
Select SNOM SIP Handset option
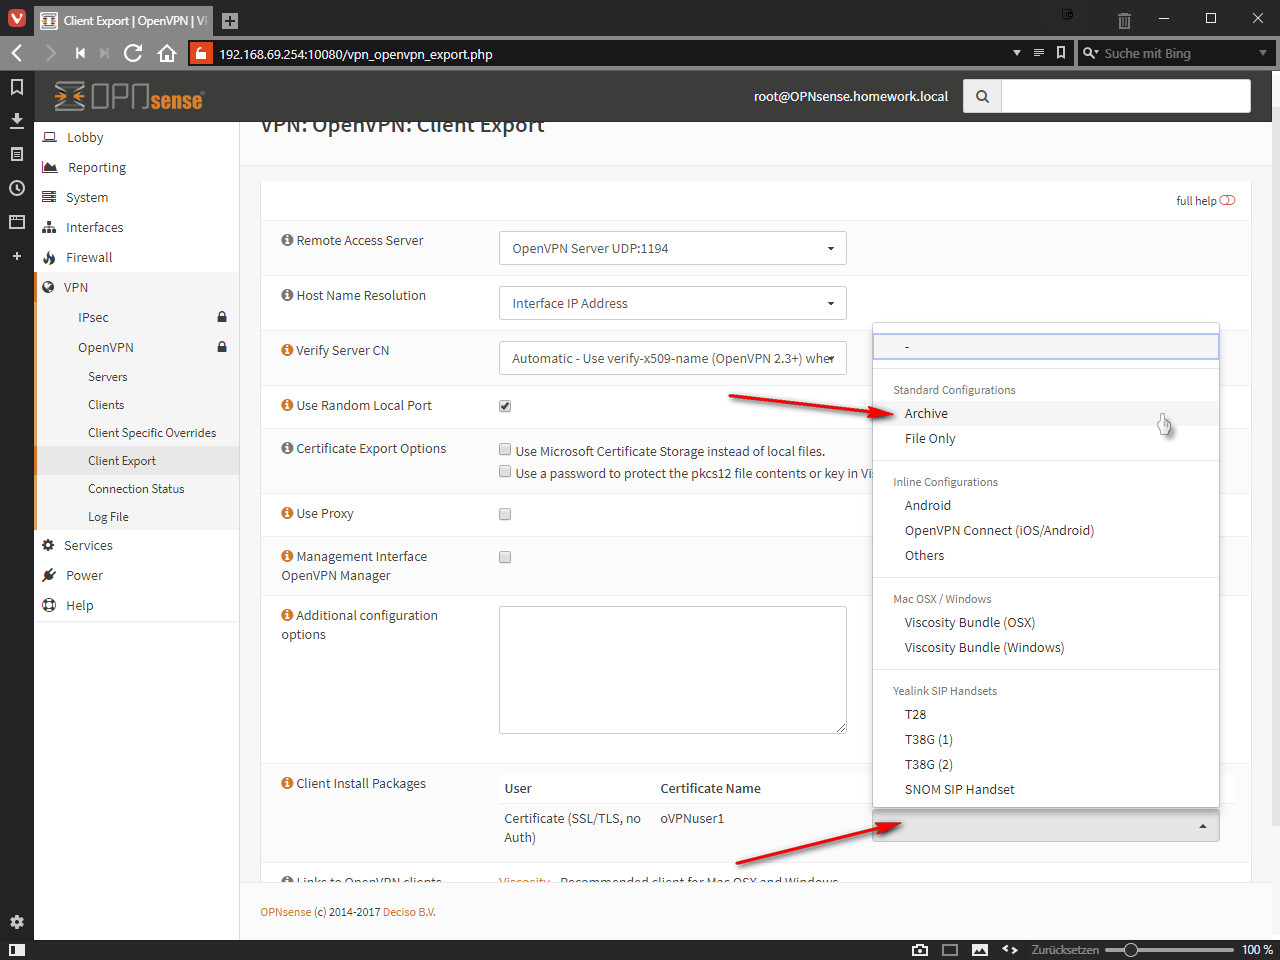click(x=1046, y=789)
